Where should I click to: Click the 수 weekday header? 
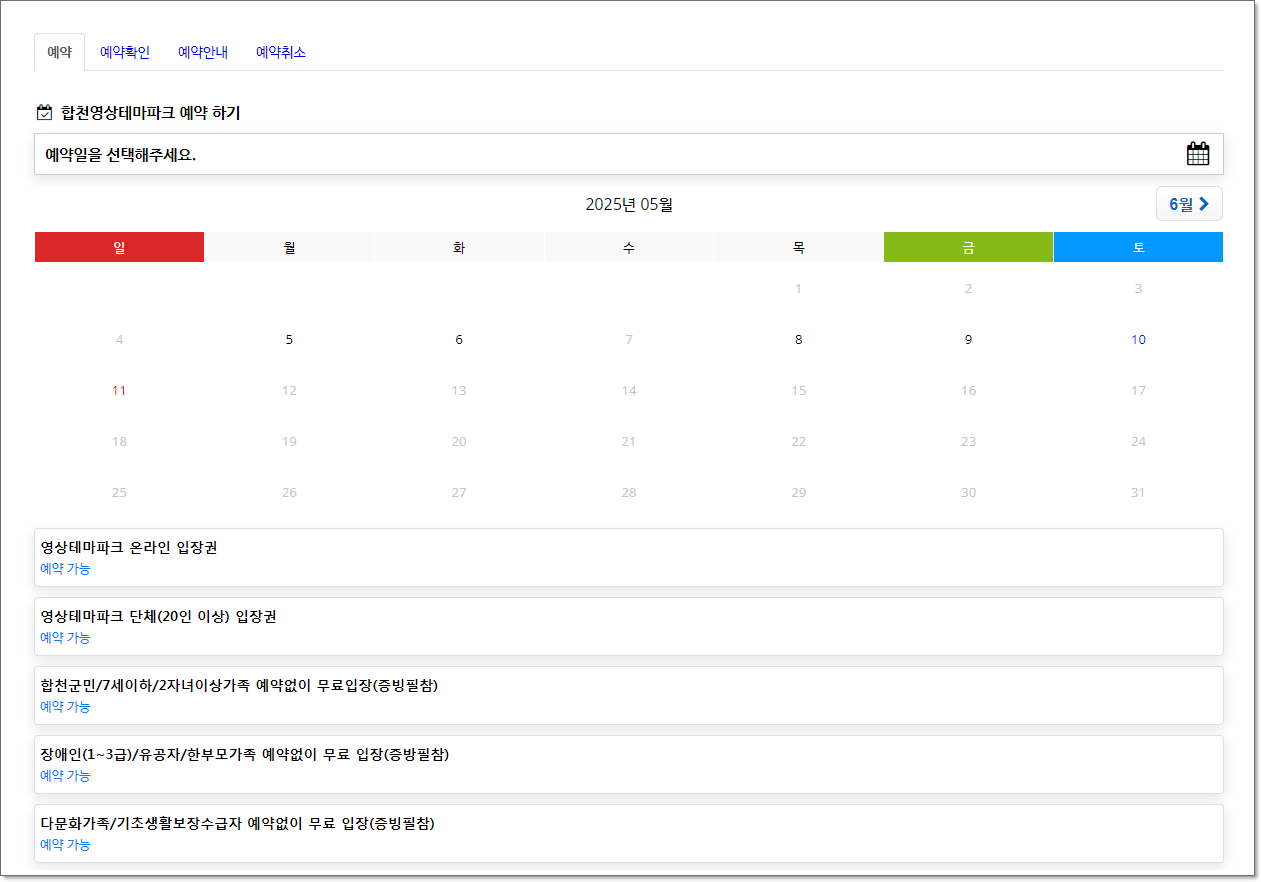(x=629, y=247)
